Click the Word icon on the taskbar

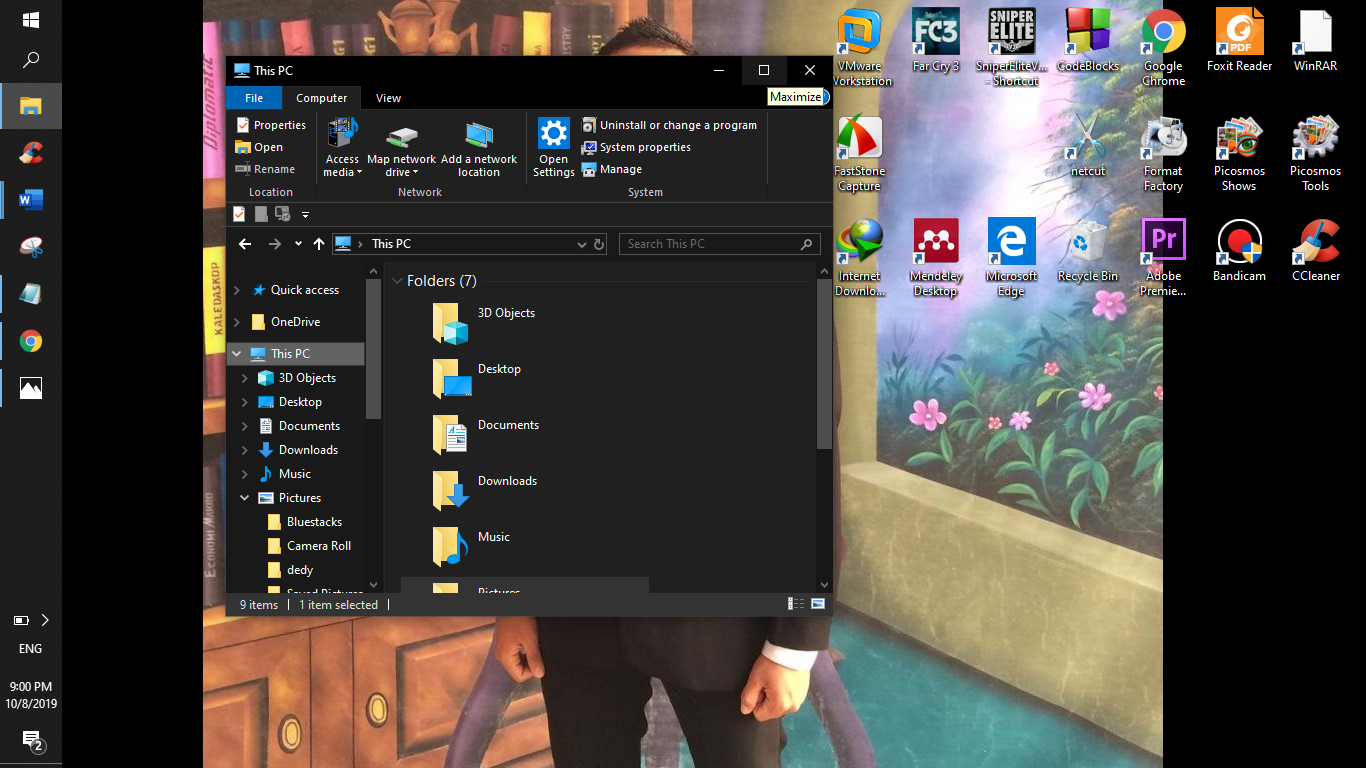pyautogui.click(x=31, y=200)
